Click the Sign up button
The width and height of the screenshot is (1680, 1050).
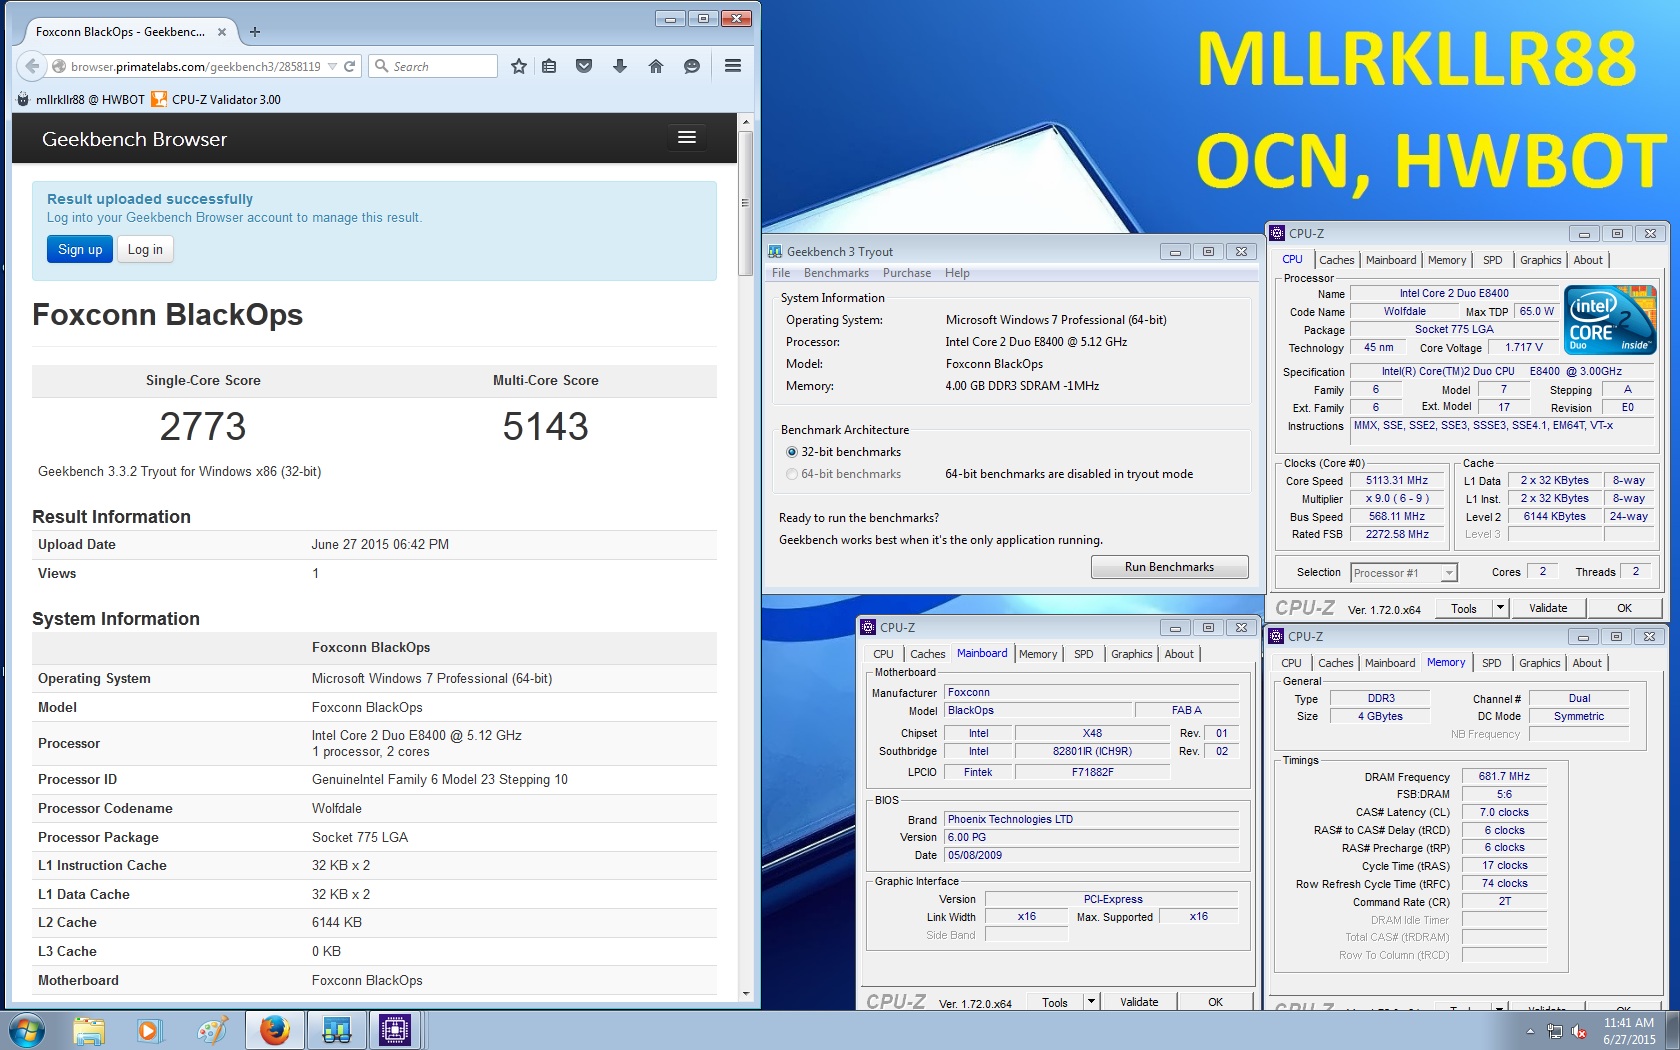(x=80, y=249)
